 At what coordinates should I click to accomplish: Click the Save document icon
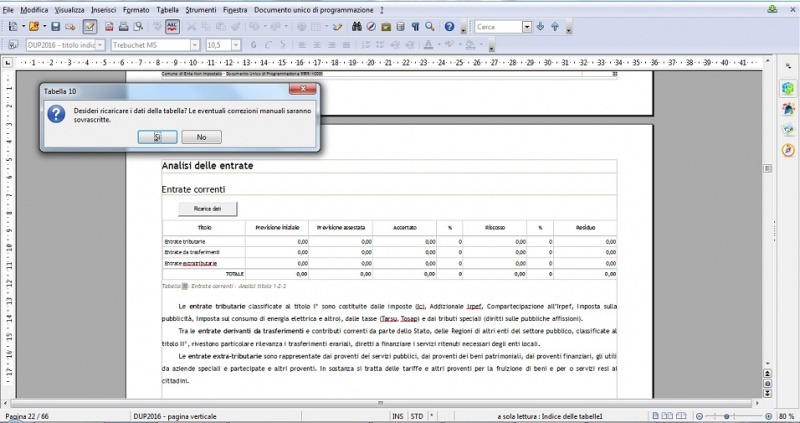click(x=56, y=26)
